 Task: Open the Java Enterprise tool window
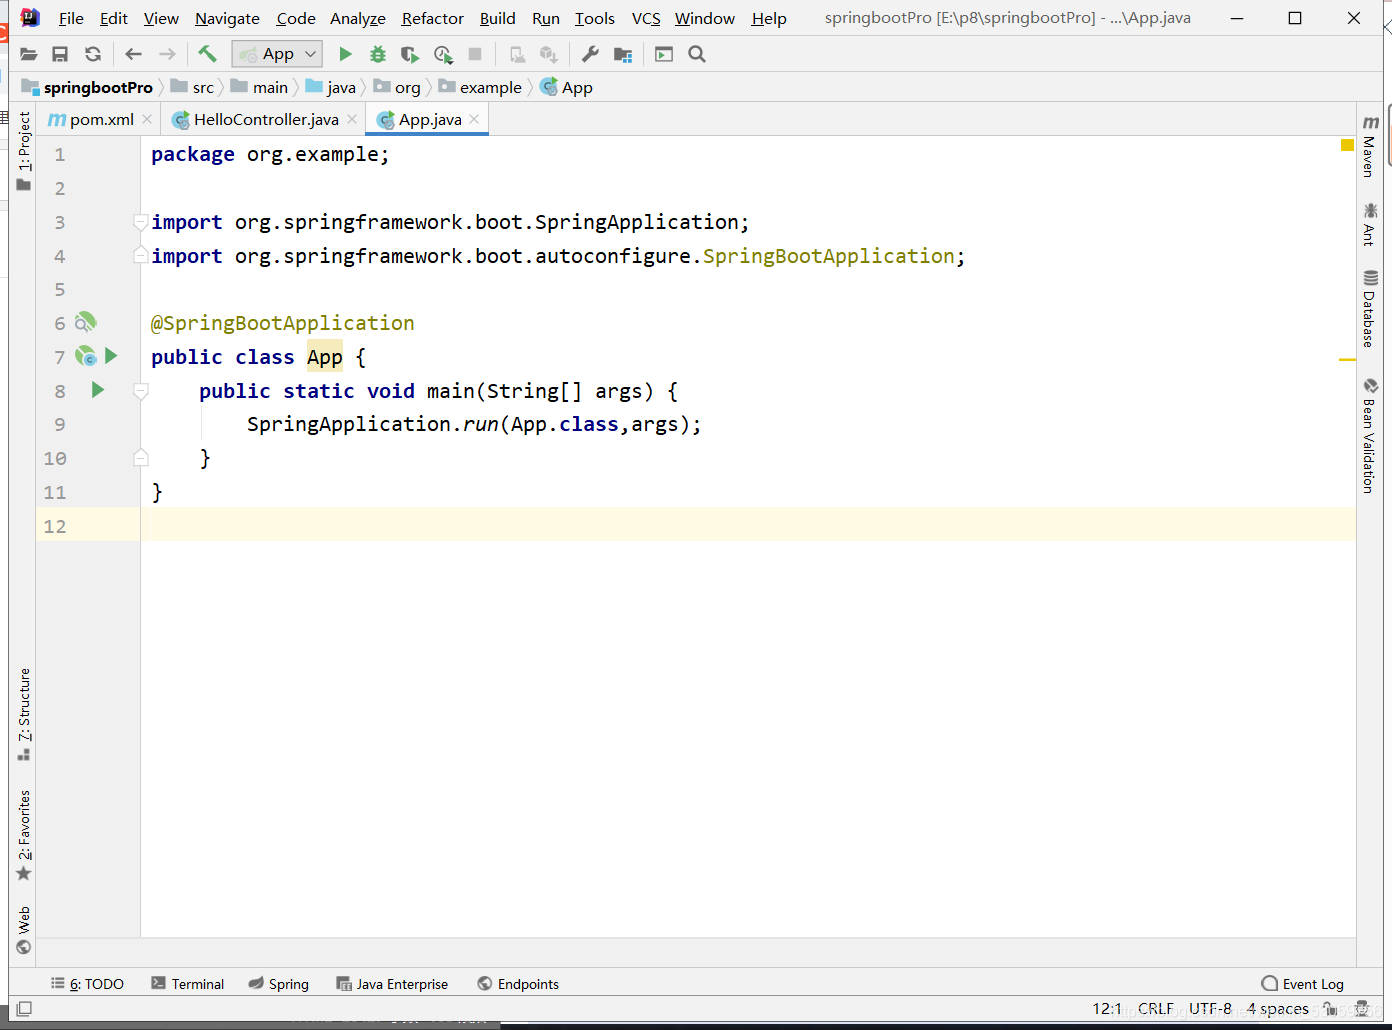[x=392, y=984]
